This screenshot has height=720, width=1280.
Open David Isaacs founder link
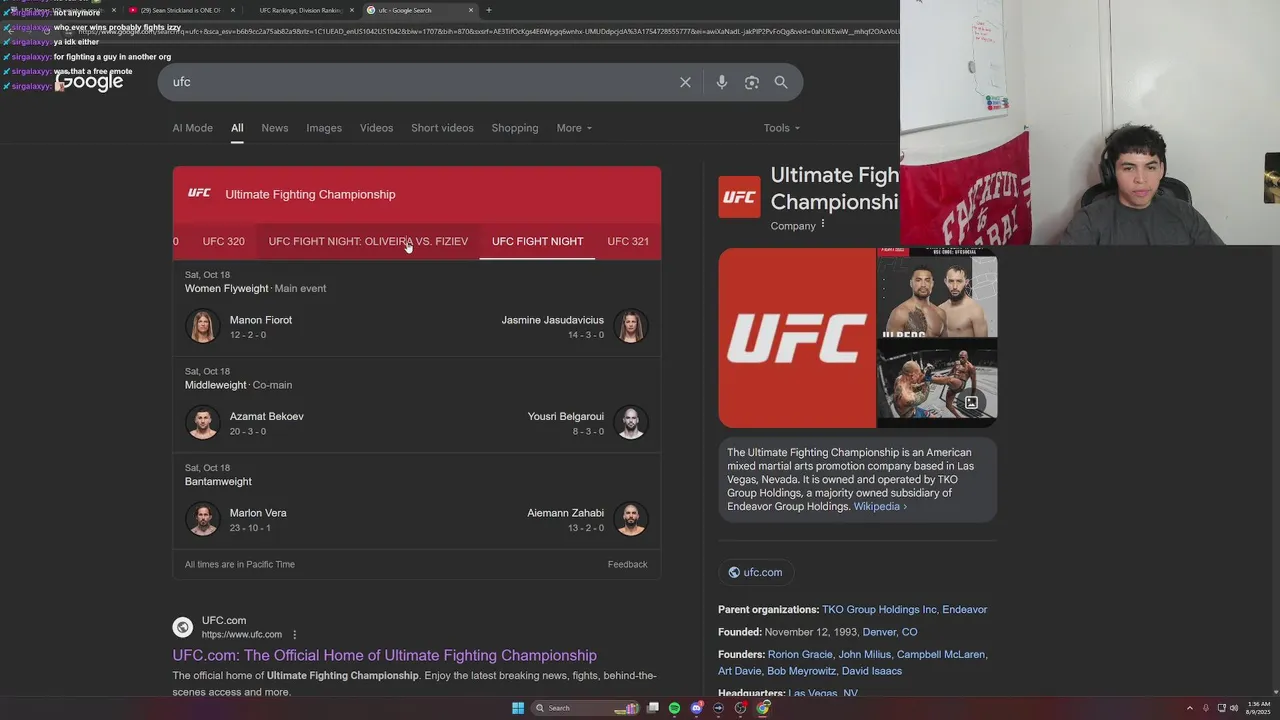[872, 671]
